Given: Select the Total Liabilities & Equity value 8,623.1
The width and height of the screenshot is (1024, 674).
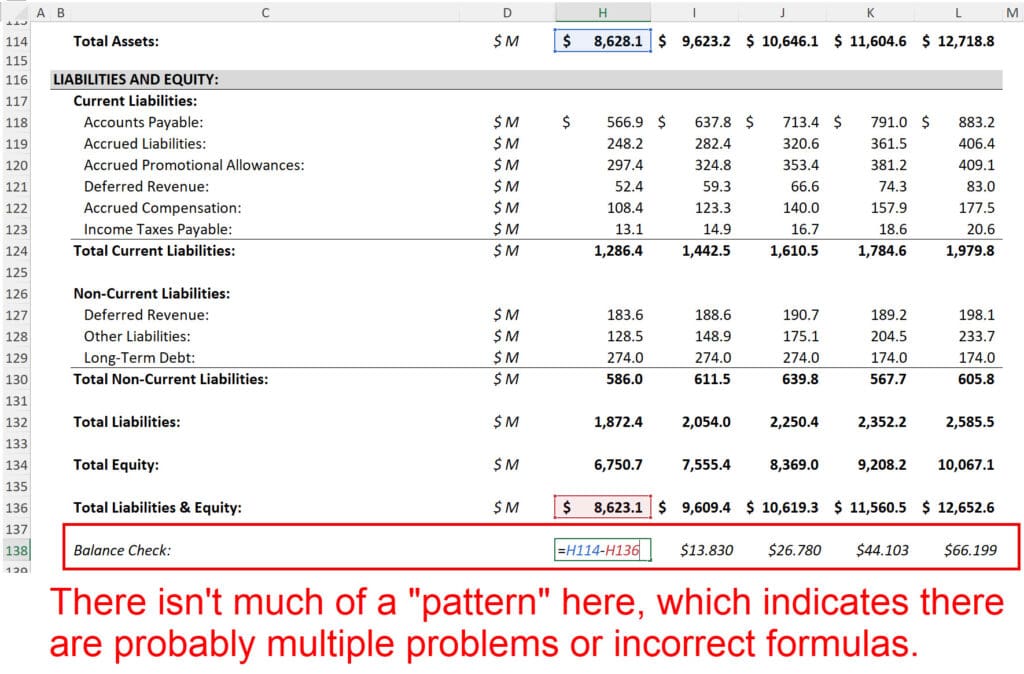Looking at the screenshot, I should click(602, 507).
